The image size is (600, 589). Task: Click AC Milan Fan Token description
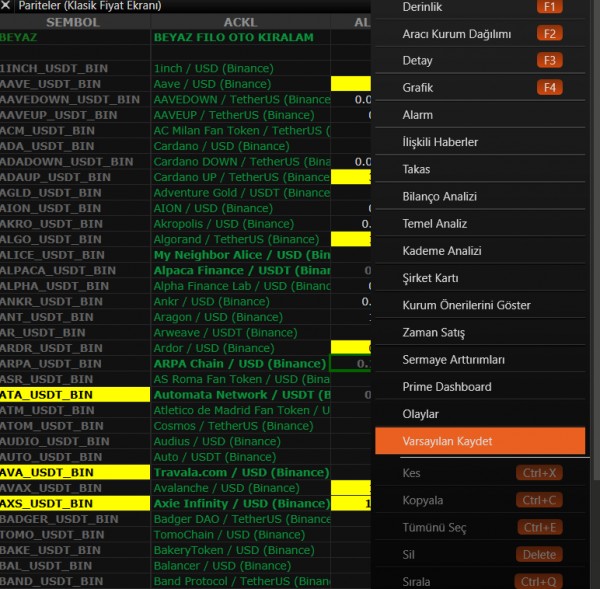(241, 131)
